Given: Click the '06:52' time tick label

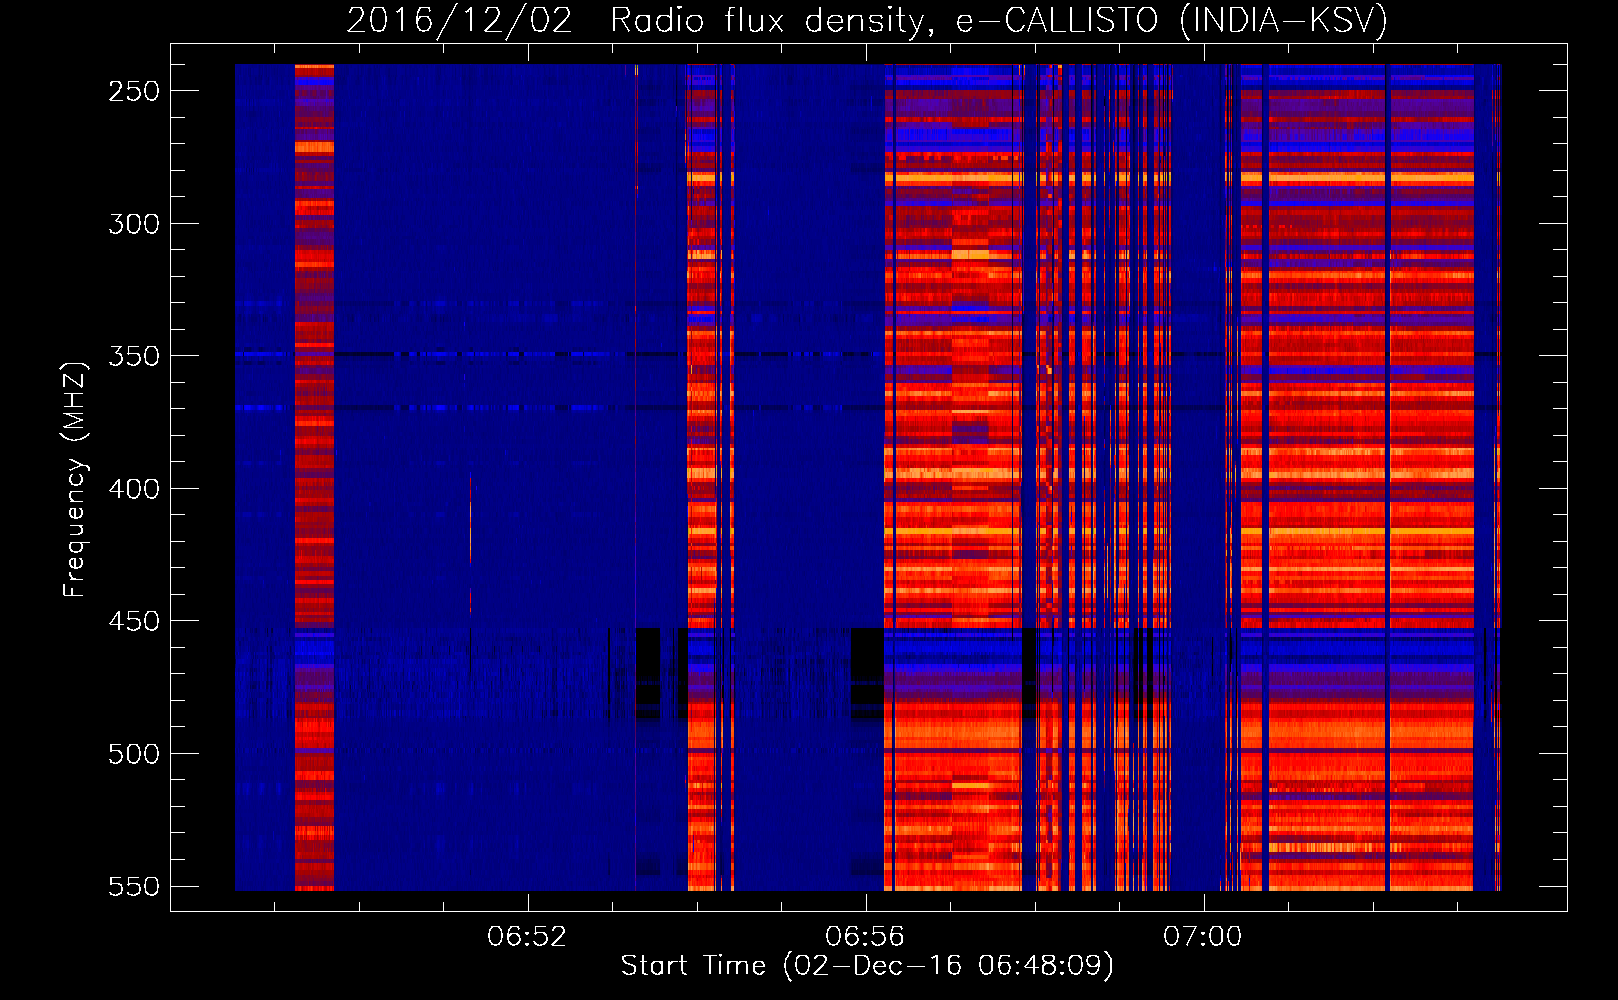Looking at the screenshot, I should pyautogui.click(x=527, y=937).
